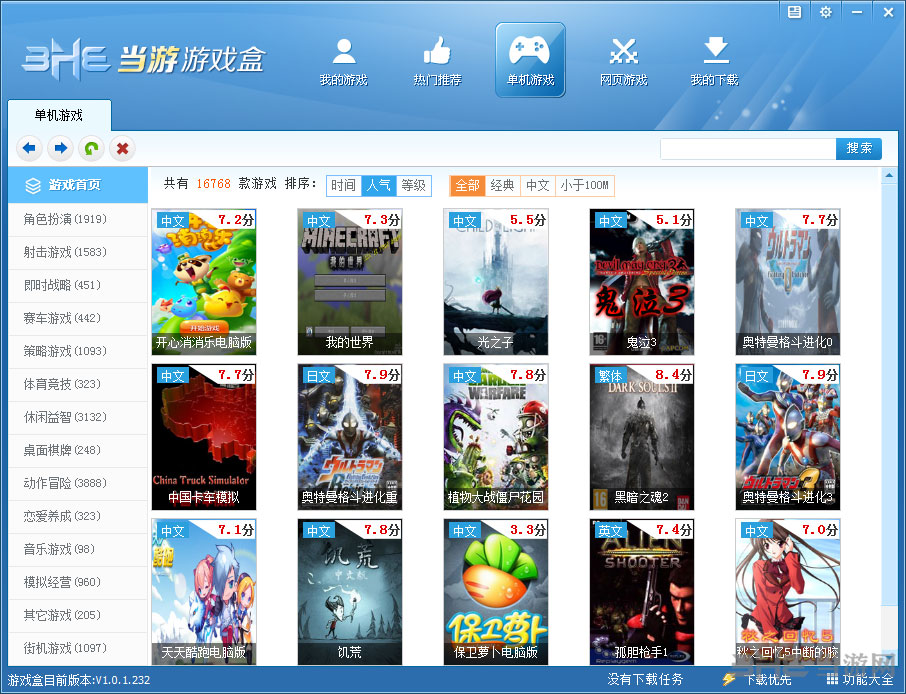Open the 光之子 game cover
Viewport: 906px width, 694px height.
[496, 282]
